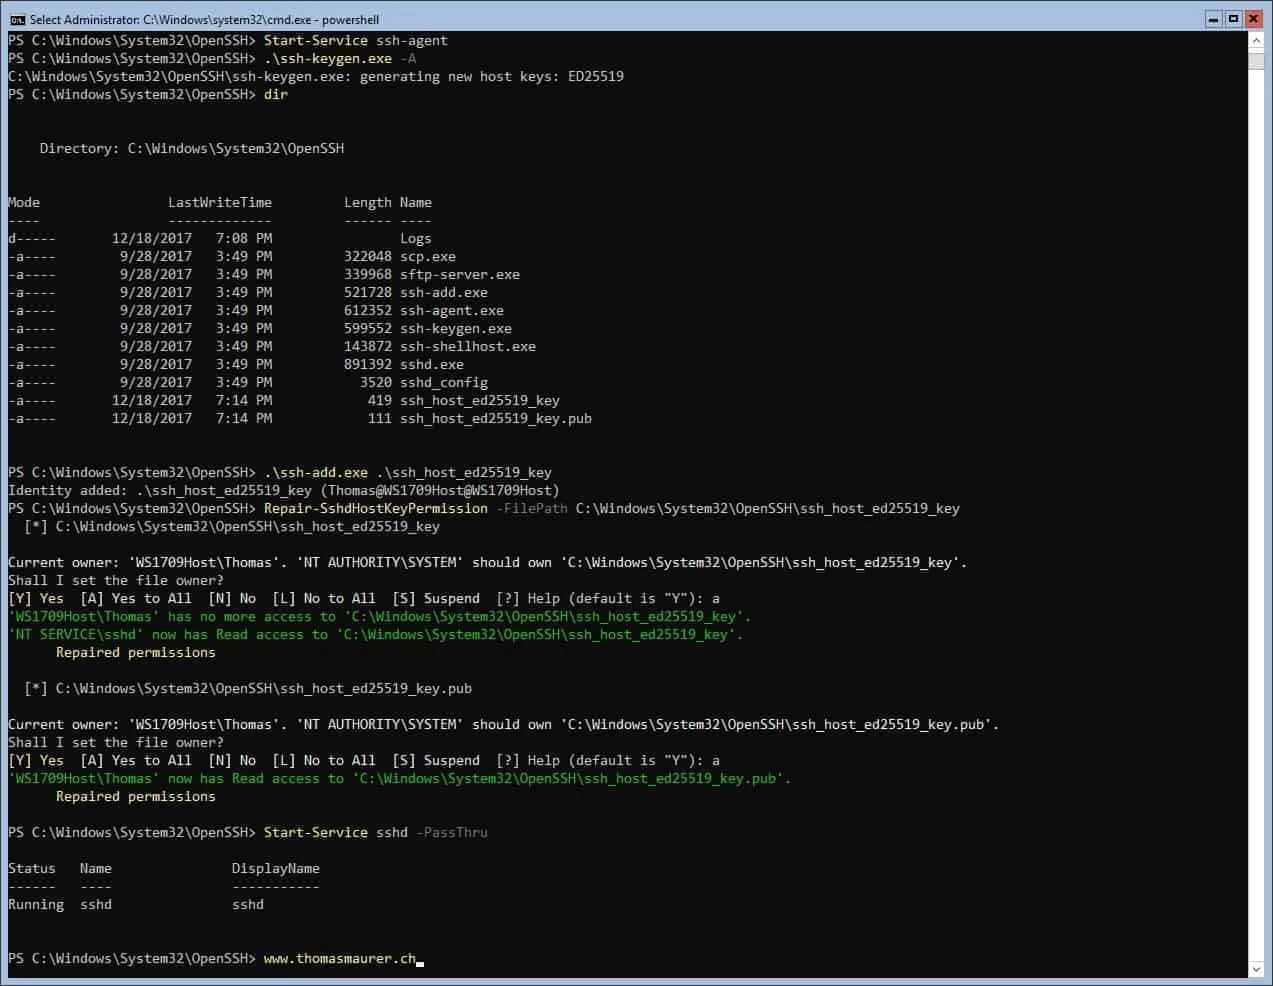Click '[*] ...ssh_host_ed25519_key.pub' line
Image resolution: width=1273 pixels, height=986 pixels.
(x=248, y=689)
